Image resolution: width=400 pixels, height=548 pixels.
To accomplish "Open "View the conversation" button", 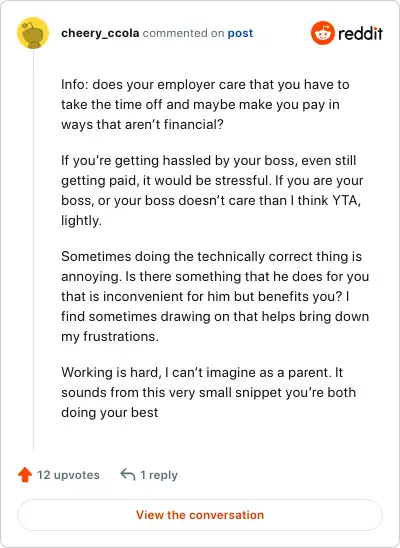I will pyautogui.click(x=200, y=515).
